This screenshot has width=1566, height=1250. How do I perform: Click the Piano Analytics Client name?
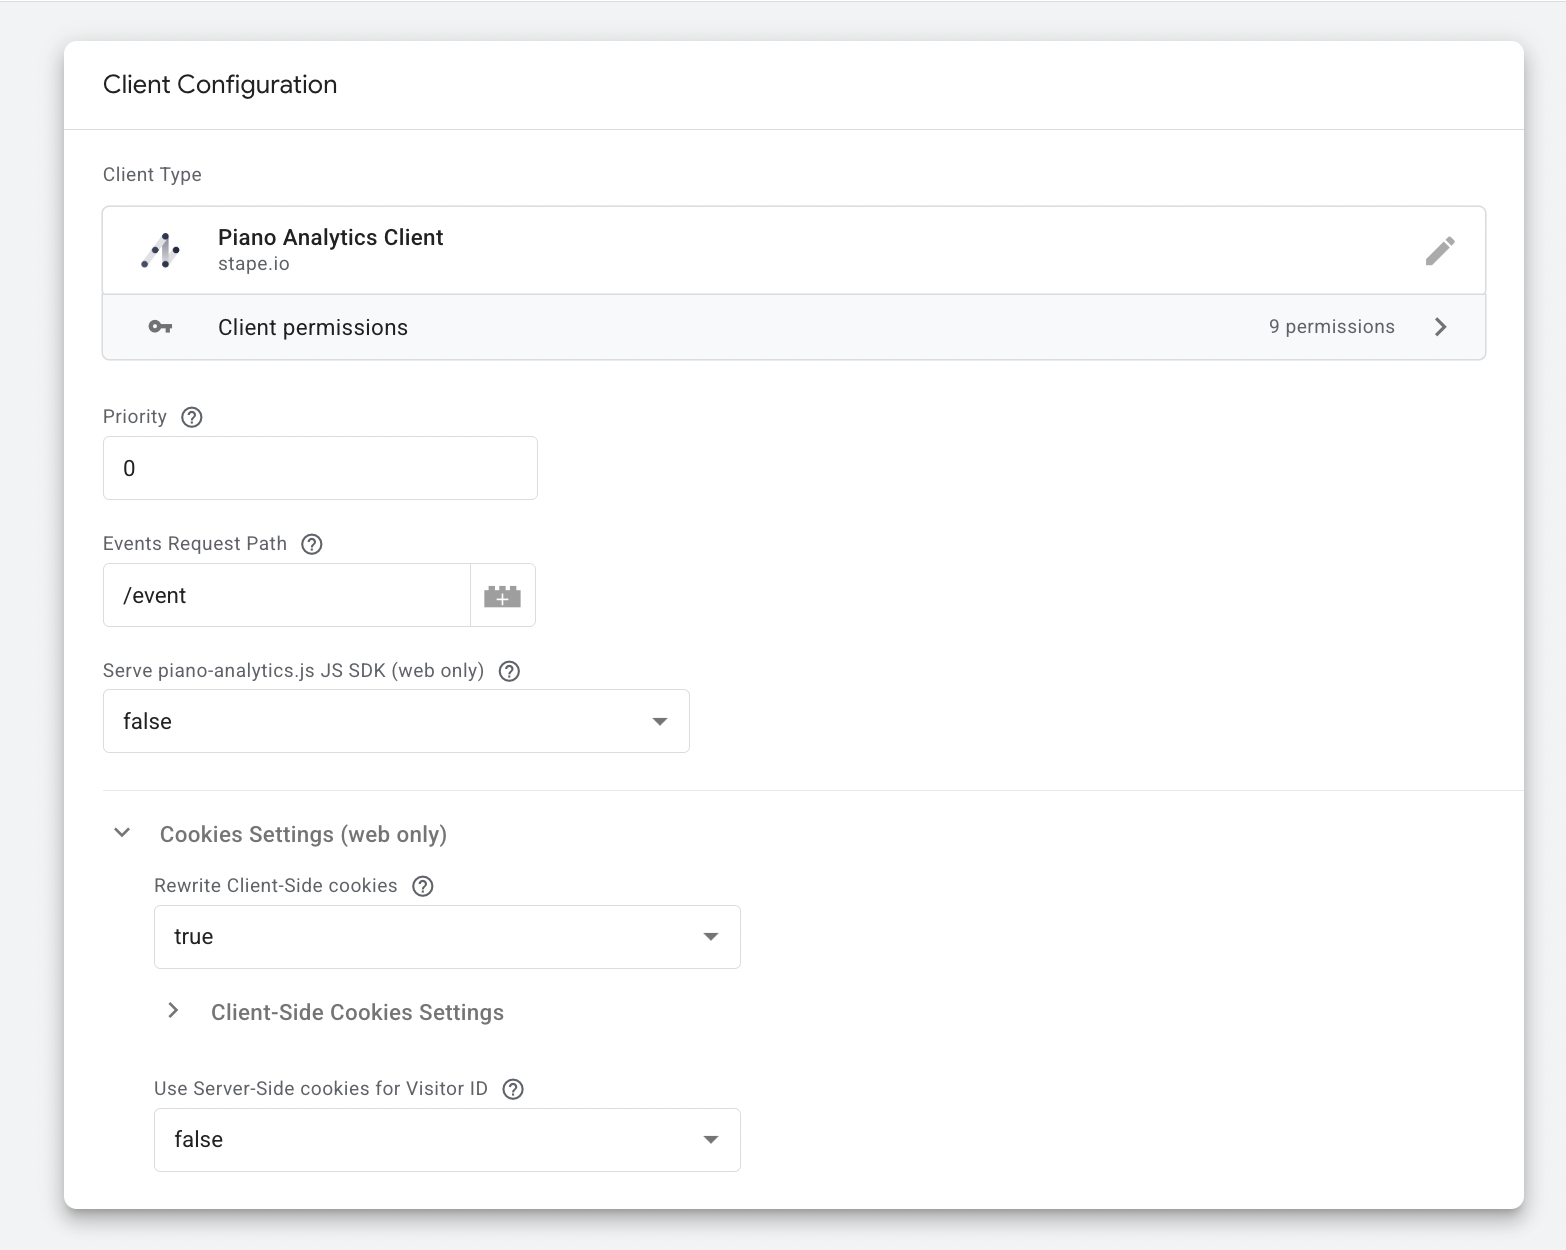coord(330,238)
